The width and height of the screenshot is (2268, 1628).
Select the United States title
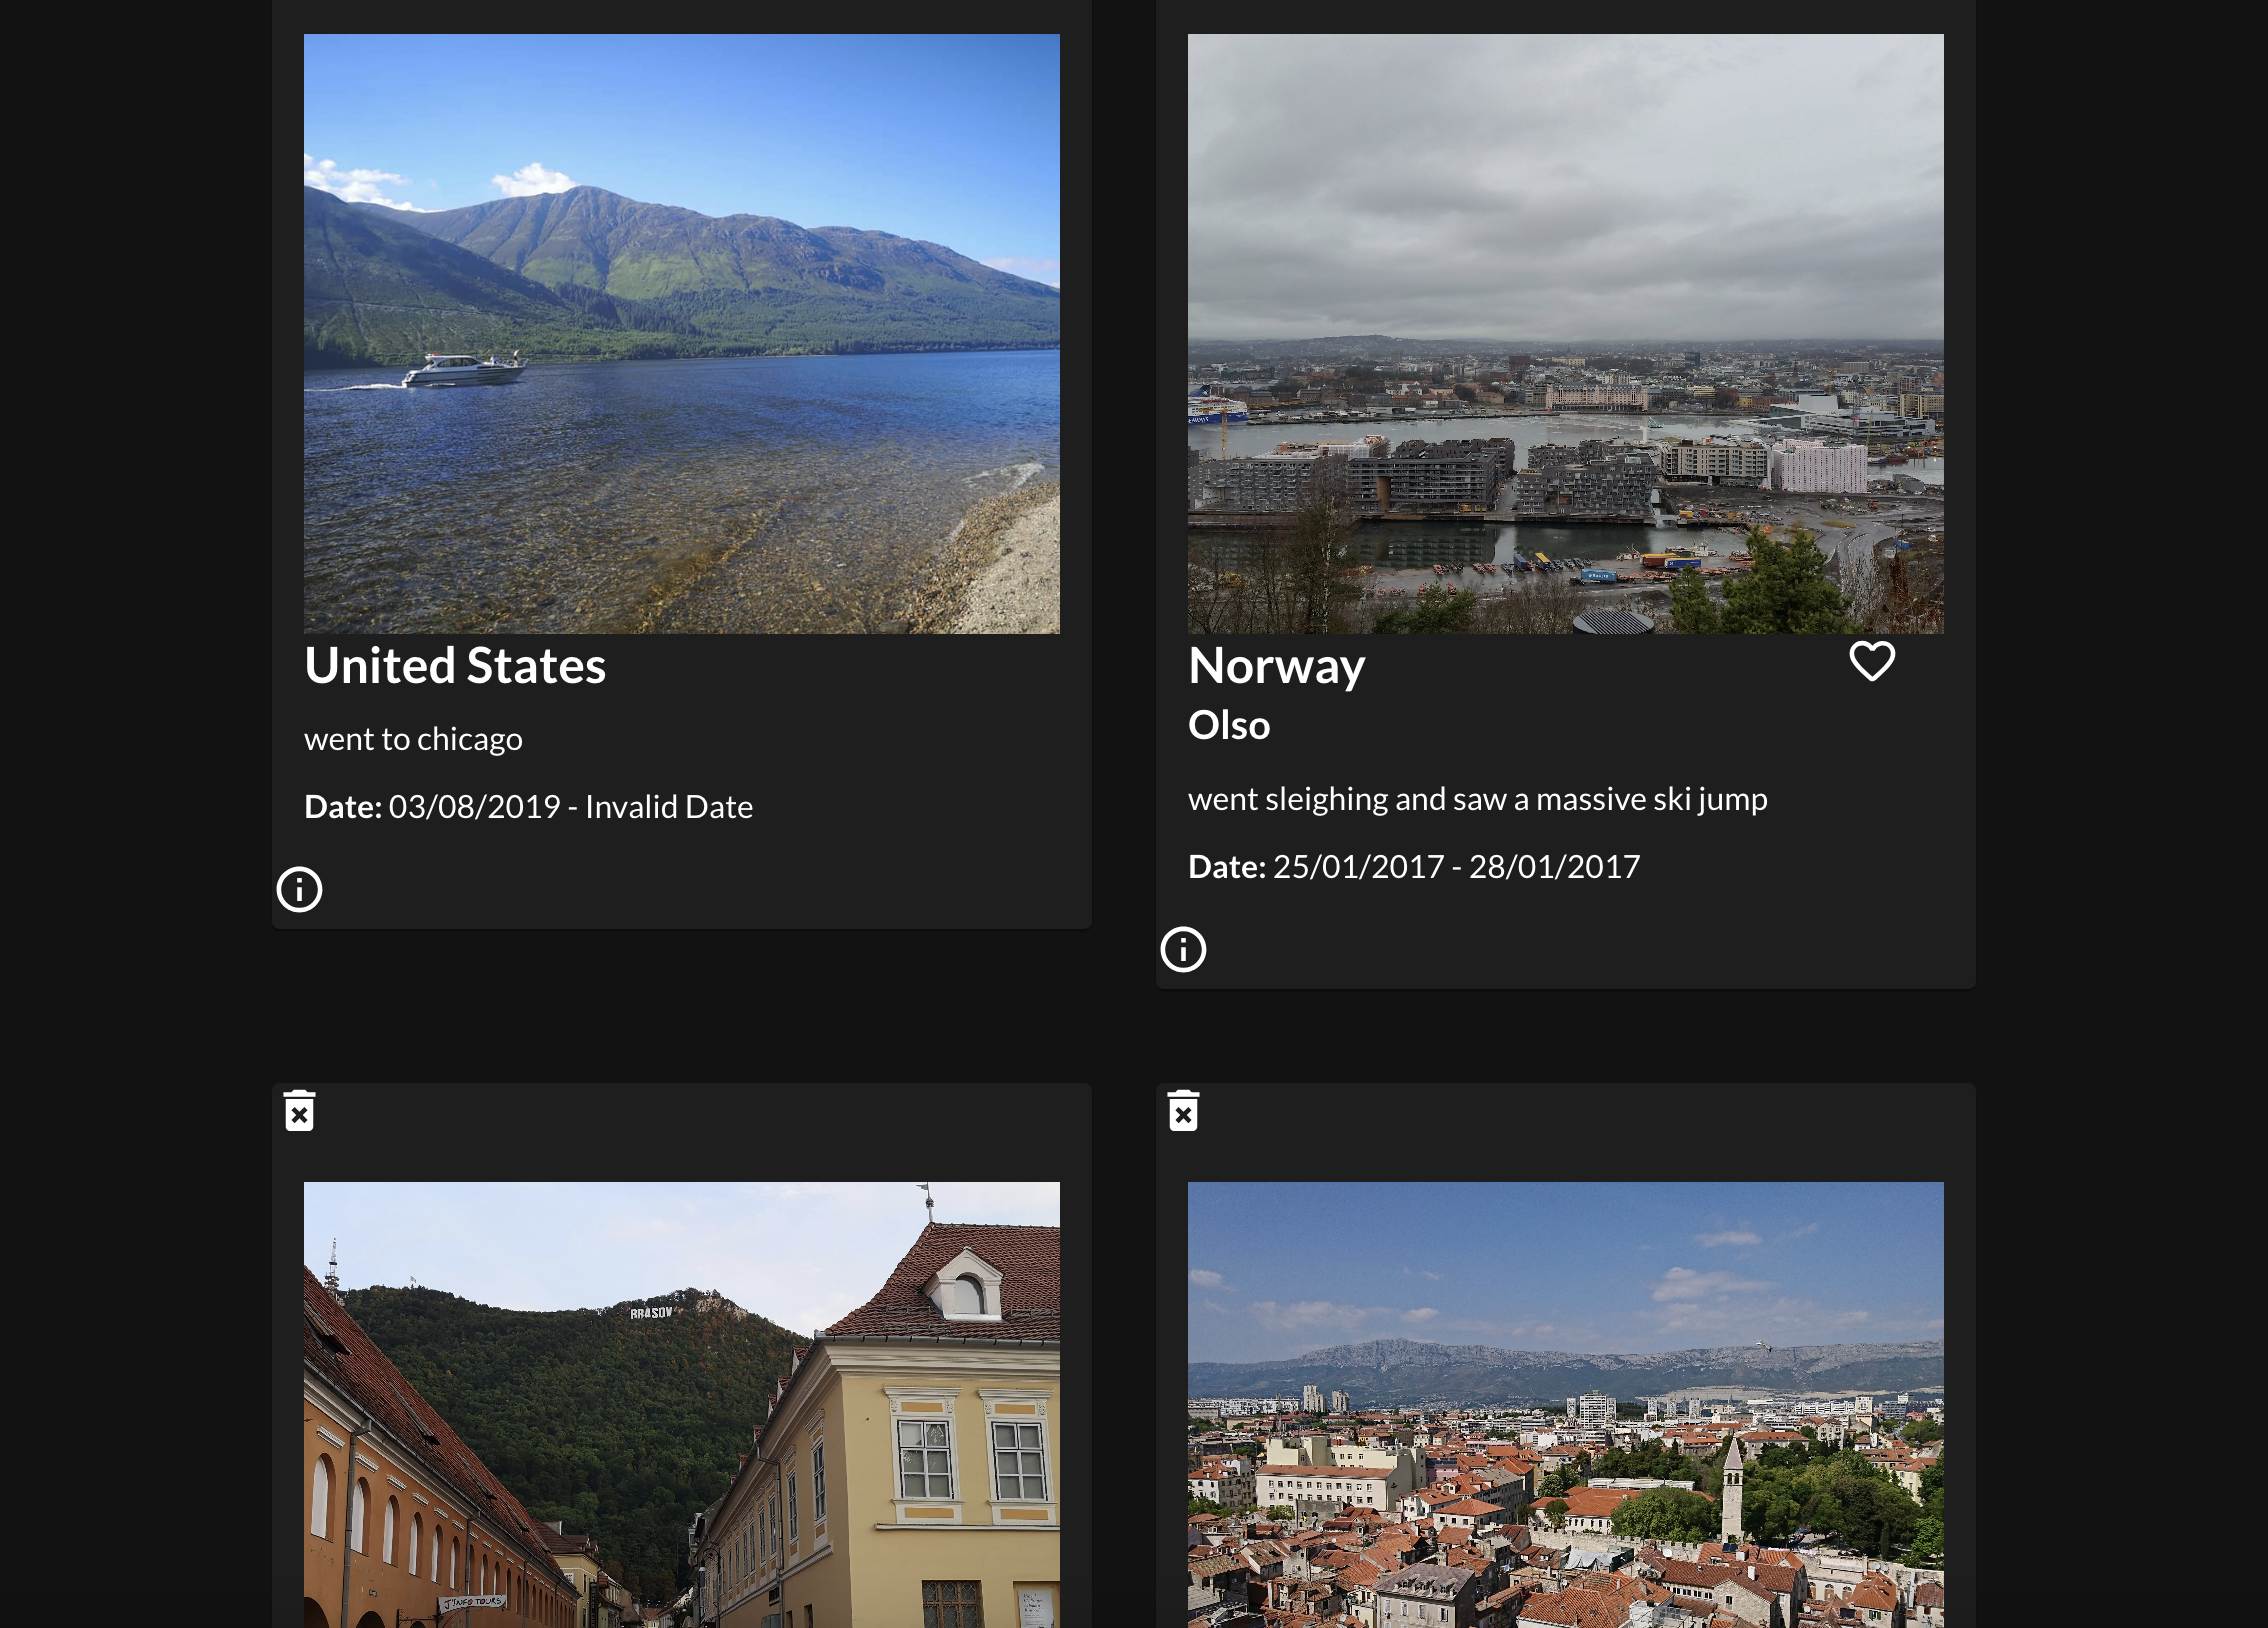coord(455,666)
